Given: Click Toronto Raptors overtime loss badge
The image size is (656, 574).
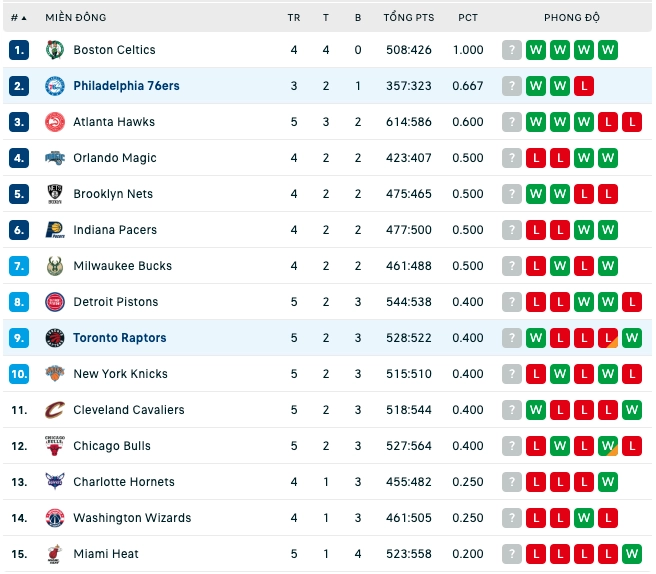Looking at the screenshot, I should pyautogui.click(x=607, y=338).
